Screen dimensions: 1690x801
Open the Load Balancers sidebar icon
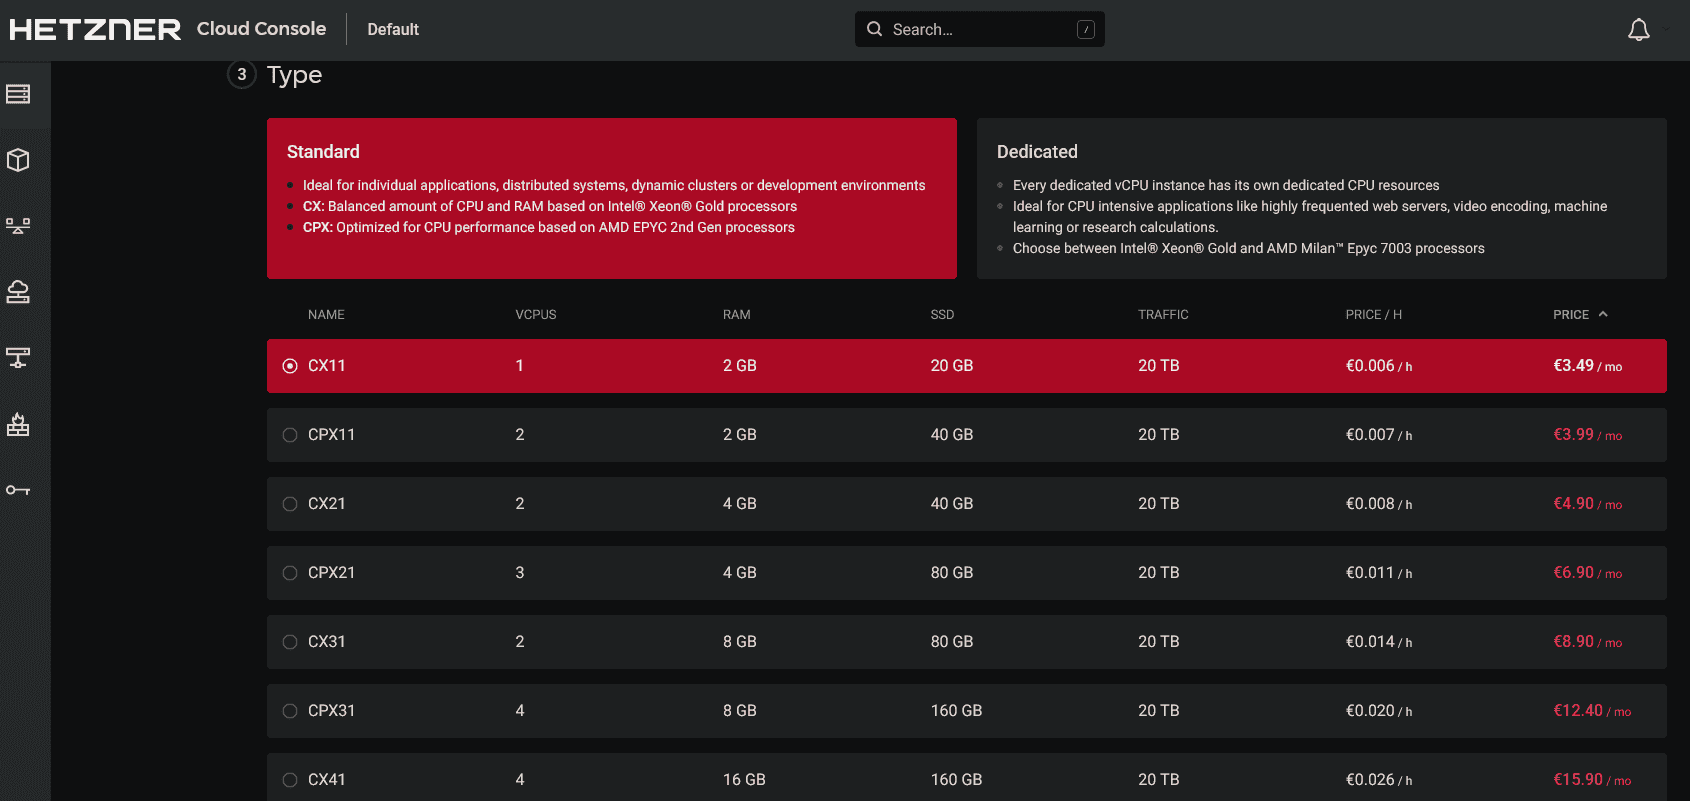tap(18, 226)
